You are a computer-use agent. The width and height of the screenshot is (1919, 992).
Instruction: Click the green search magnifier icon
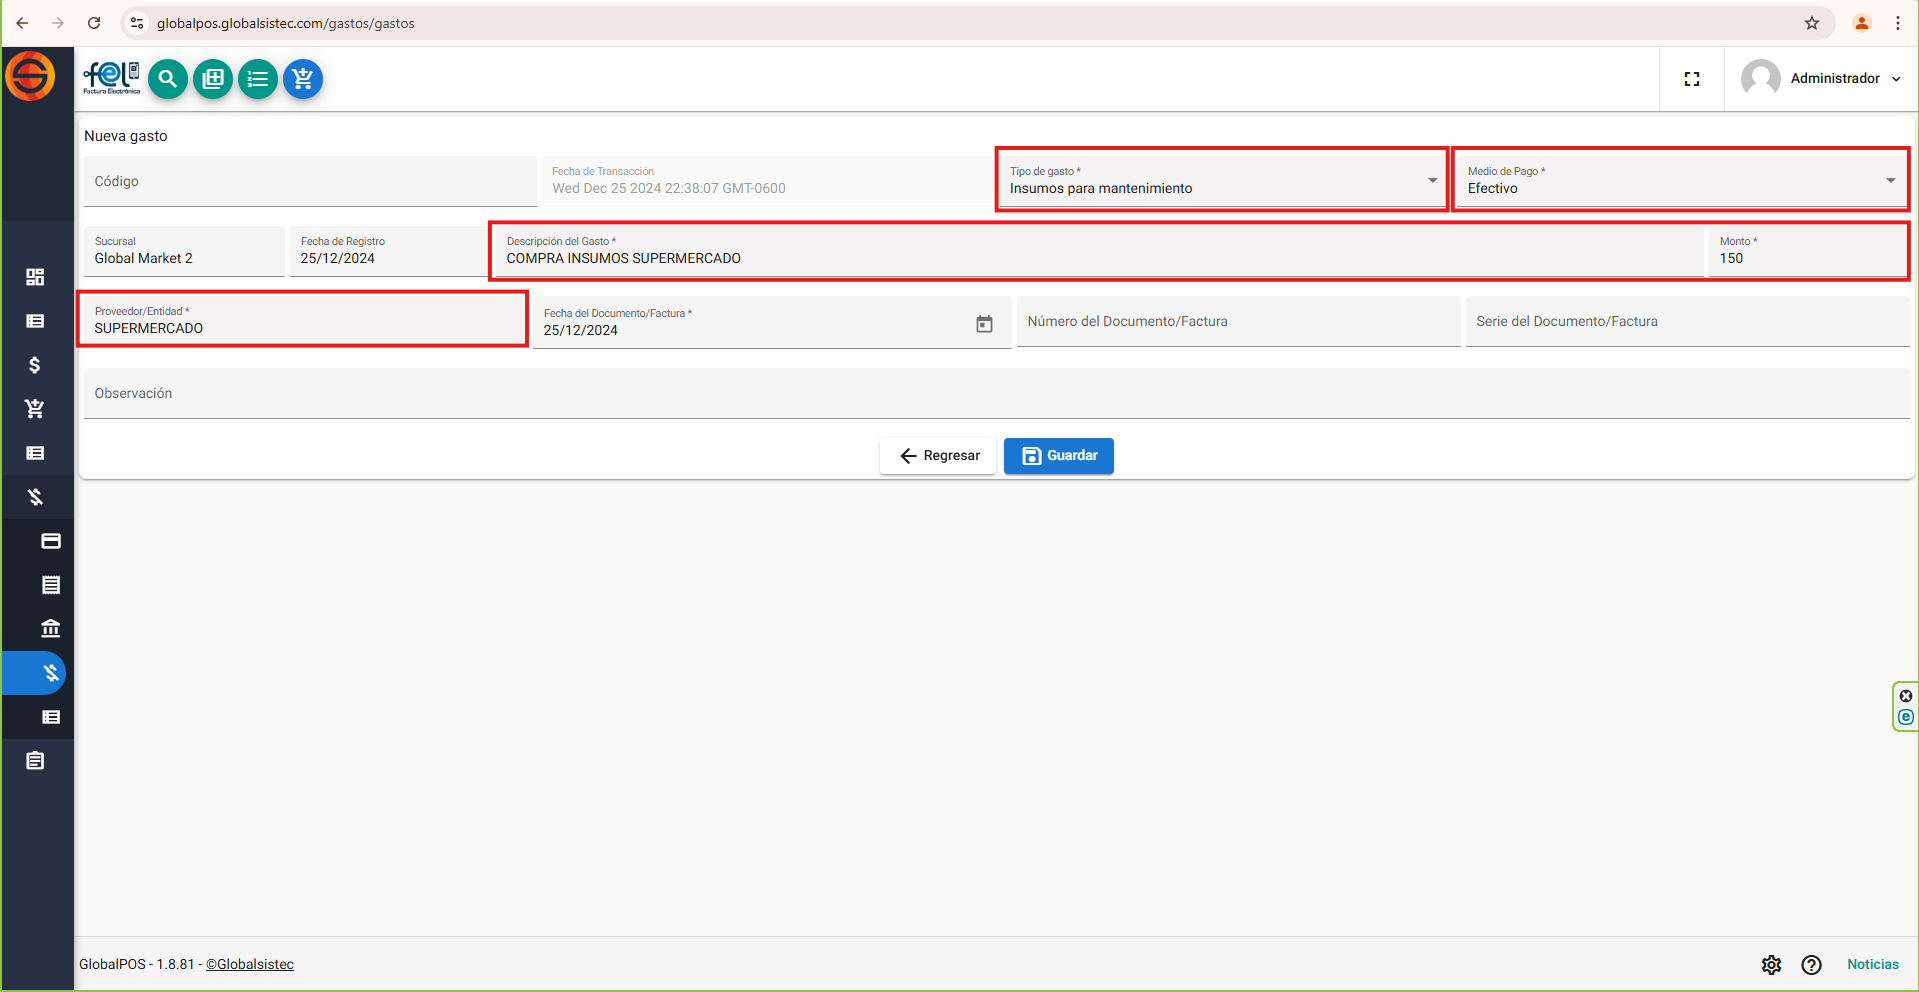(168, 79)
